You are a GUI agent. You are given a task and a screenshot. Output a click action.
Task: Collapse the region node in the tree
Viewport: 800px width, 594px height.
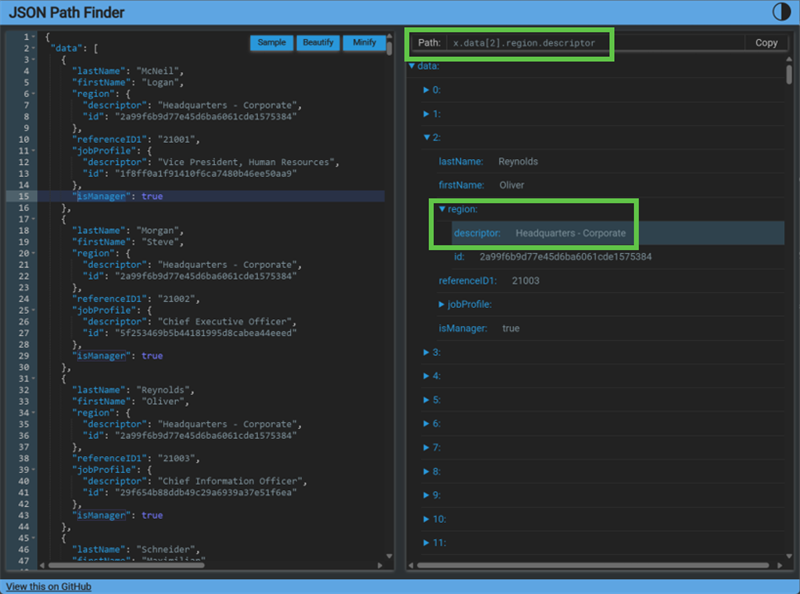tap(442, 209)
